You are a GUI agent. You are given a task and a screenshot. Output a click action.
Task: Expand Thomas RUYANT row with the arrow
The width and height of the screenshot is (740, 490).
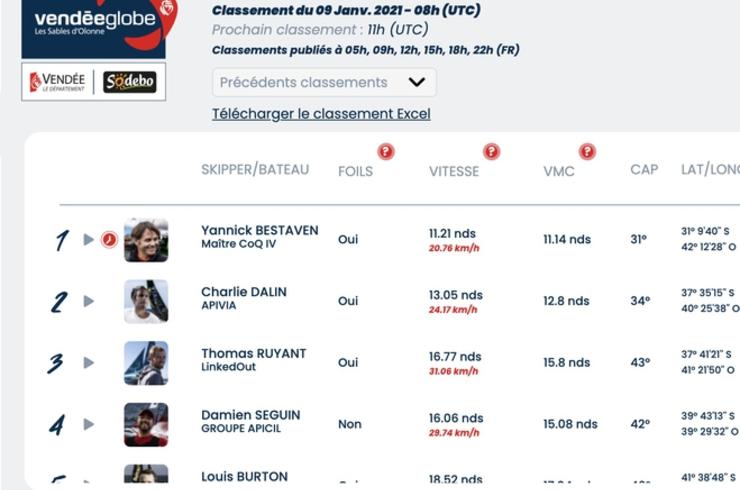(88, 363)
